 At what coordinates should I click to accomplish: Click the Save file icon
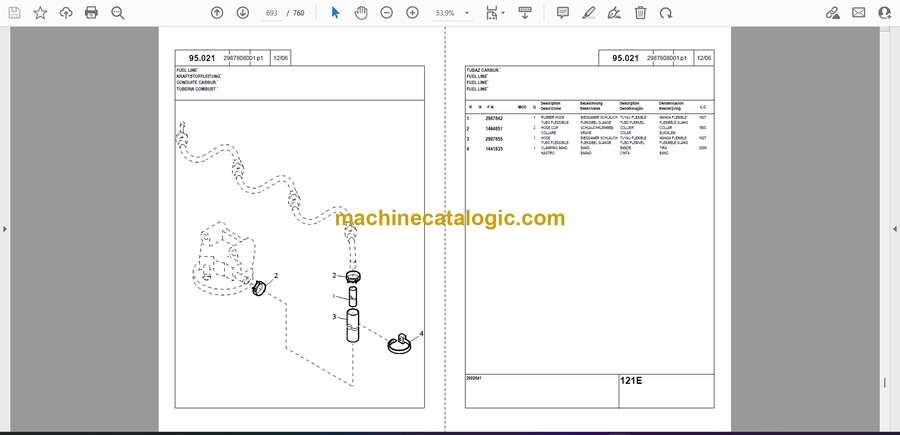pyautogui.click(x=14, y=13)
